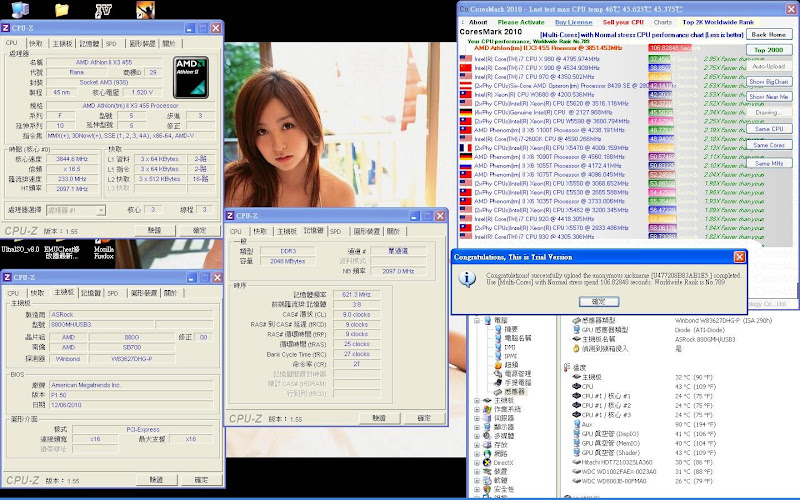Expand the 存放 storage tree node

tap(477, 445)
